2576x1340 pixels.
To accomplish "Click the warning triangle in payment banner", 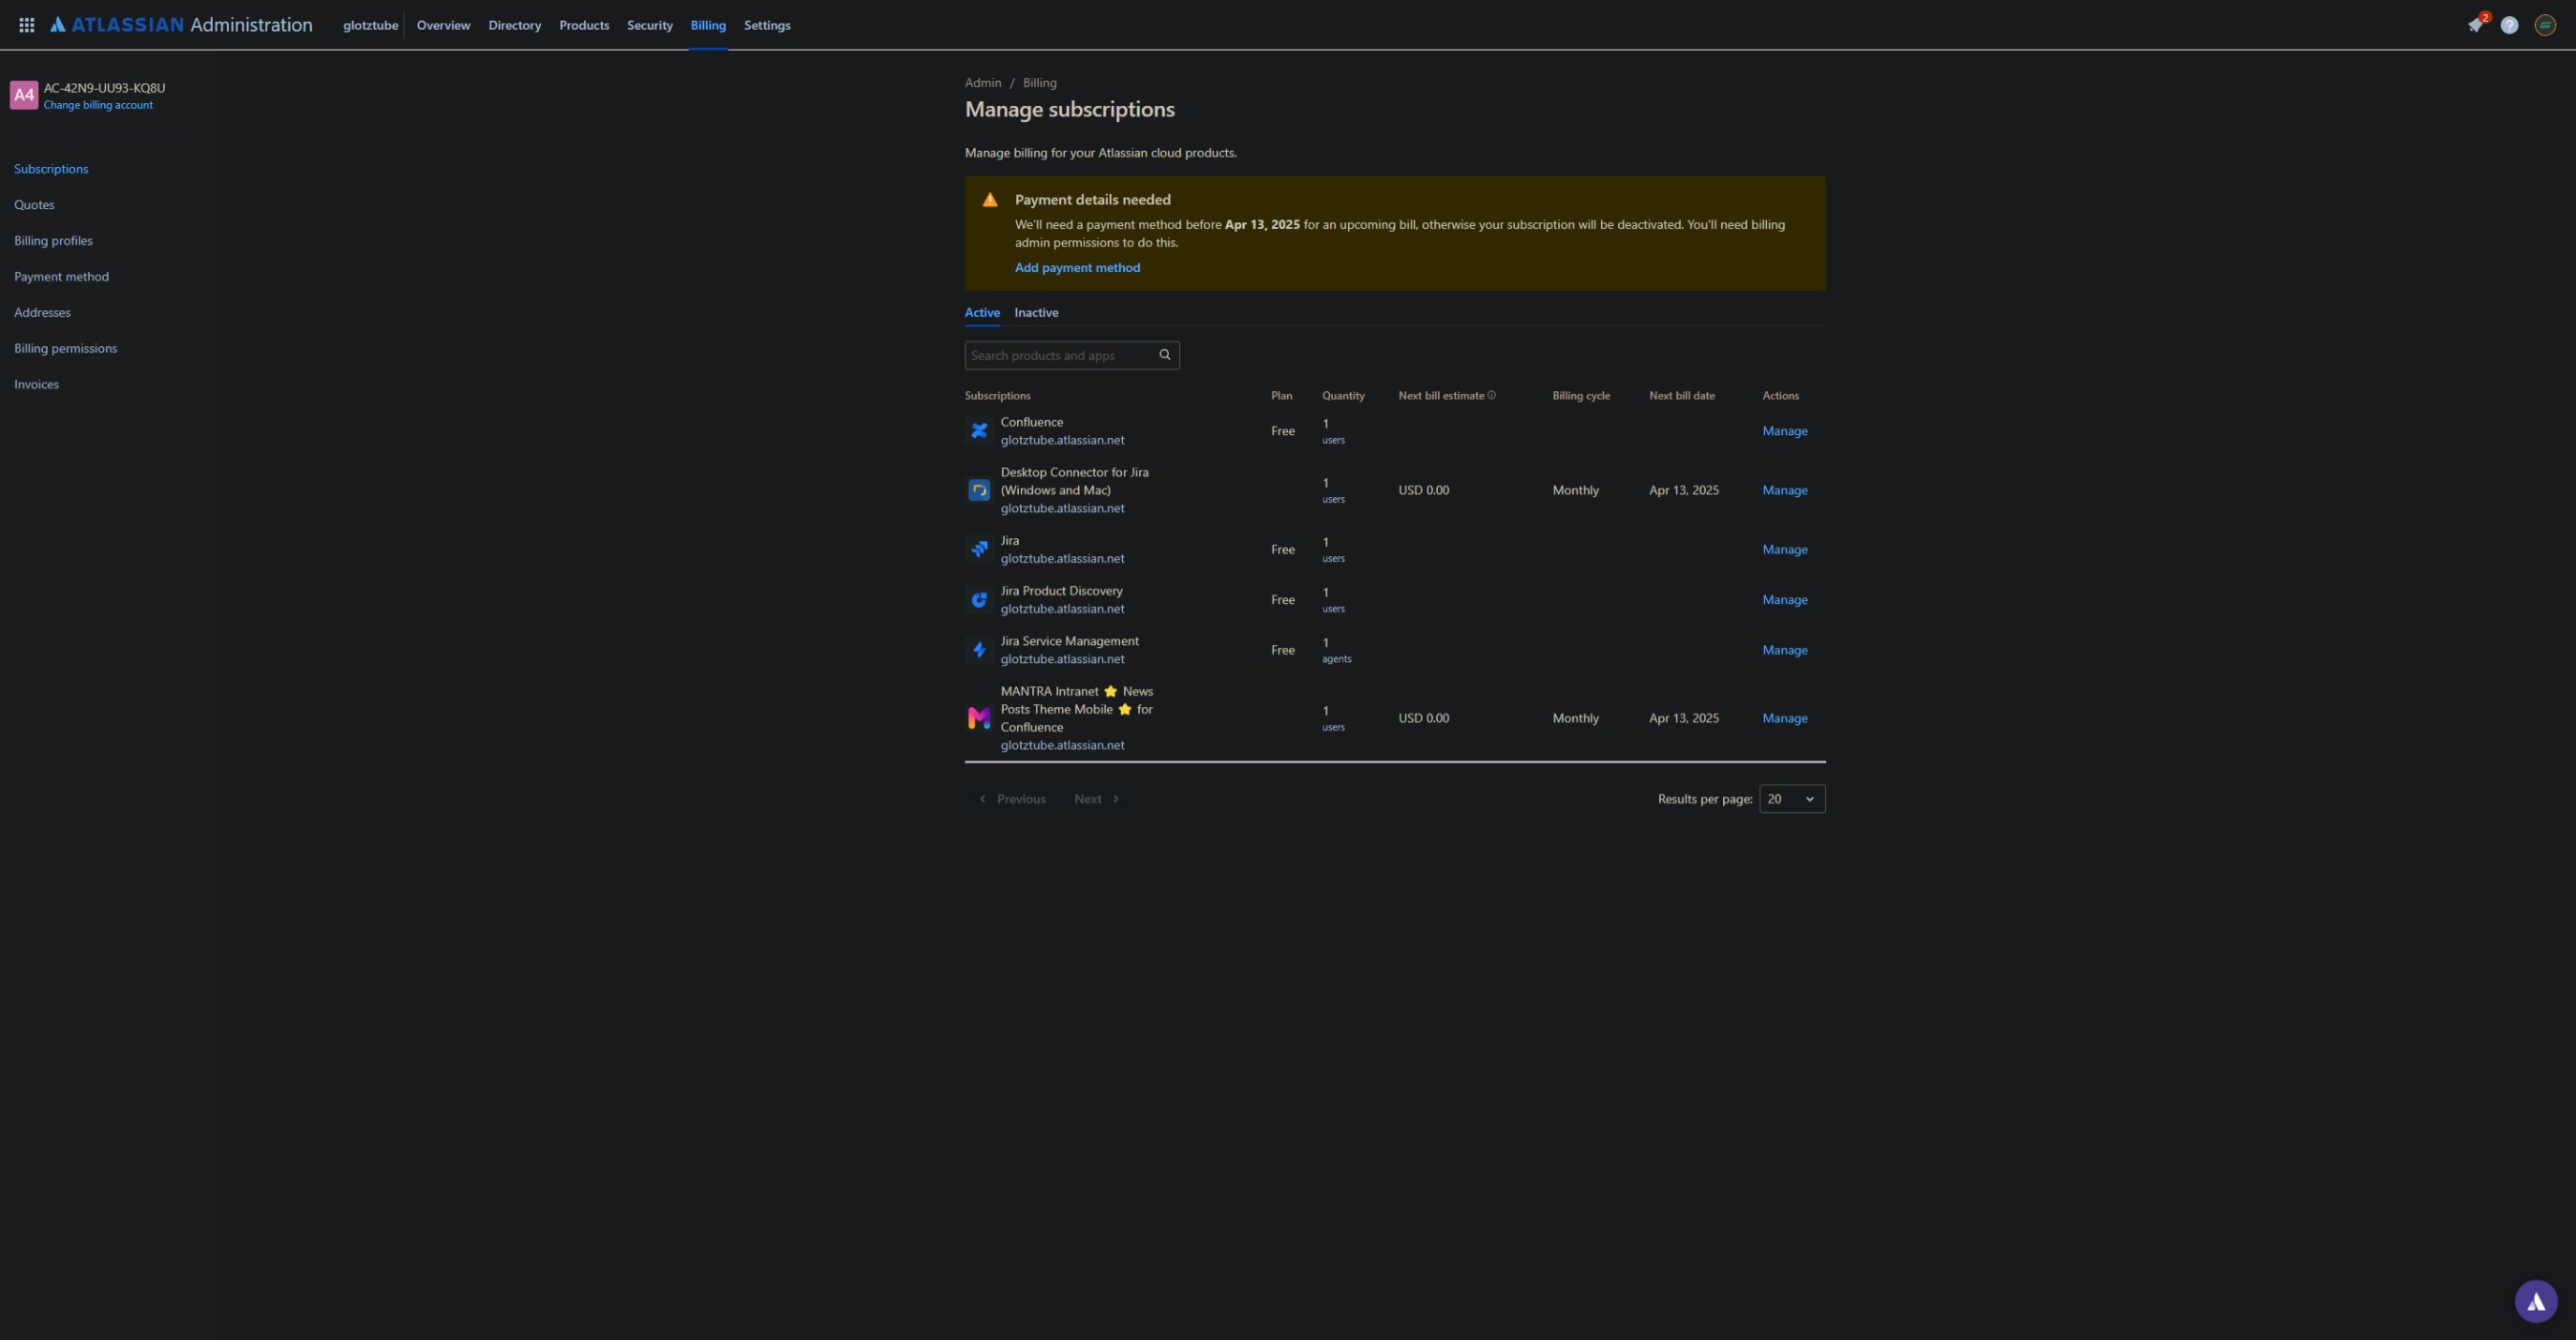I will point(990,200).
